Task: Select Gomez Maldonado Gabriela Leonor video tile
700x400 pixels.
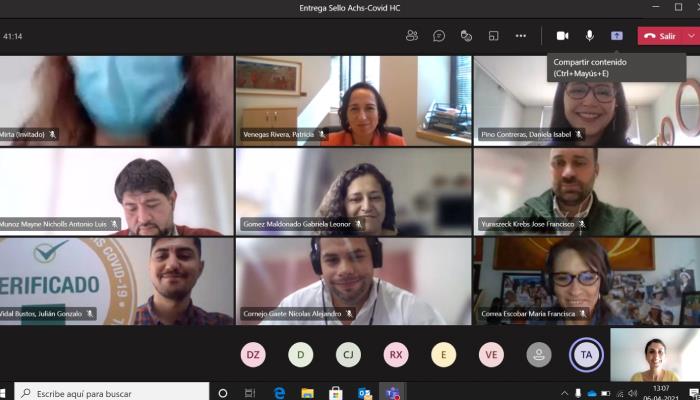Action: pos(353,192)
